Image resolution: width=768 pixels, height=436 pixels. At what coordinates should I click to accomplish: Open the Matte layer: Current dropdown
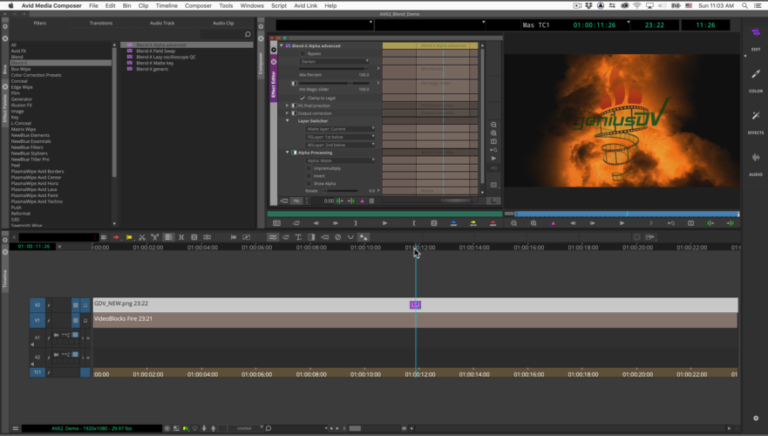click(x=340, y=129)
